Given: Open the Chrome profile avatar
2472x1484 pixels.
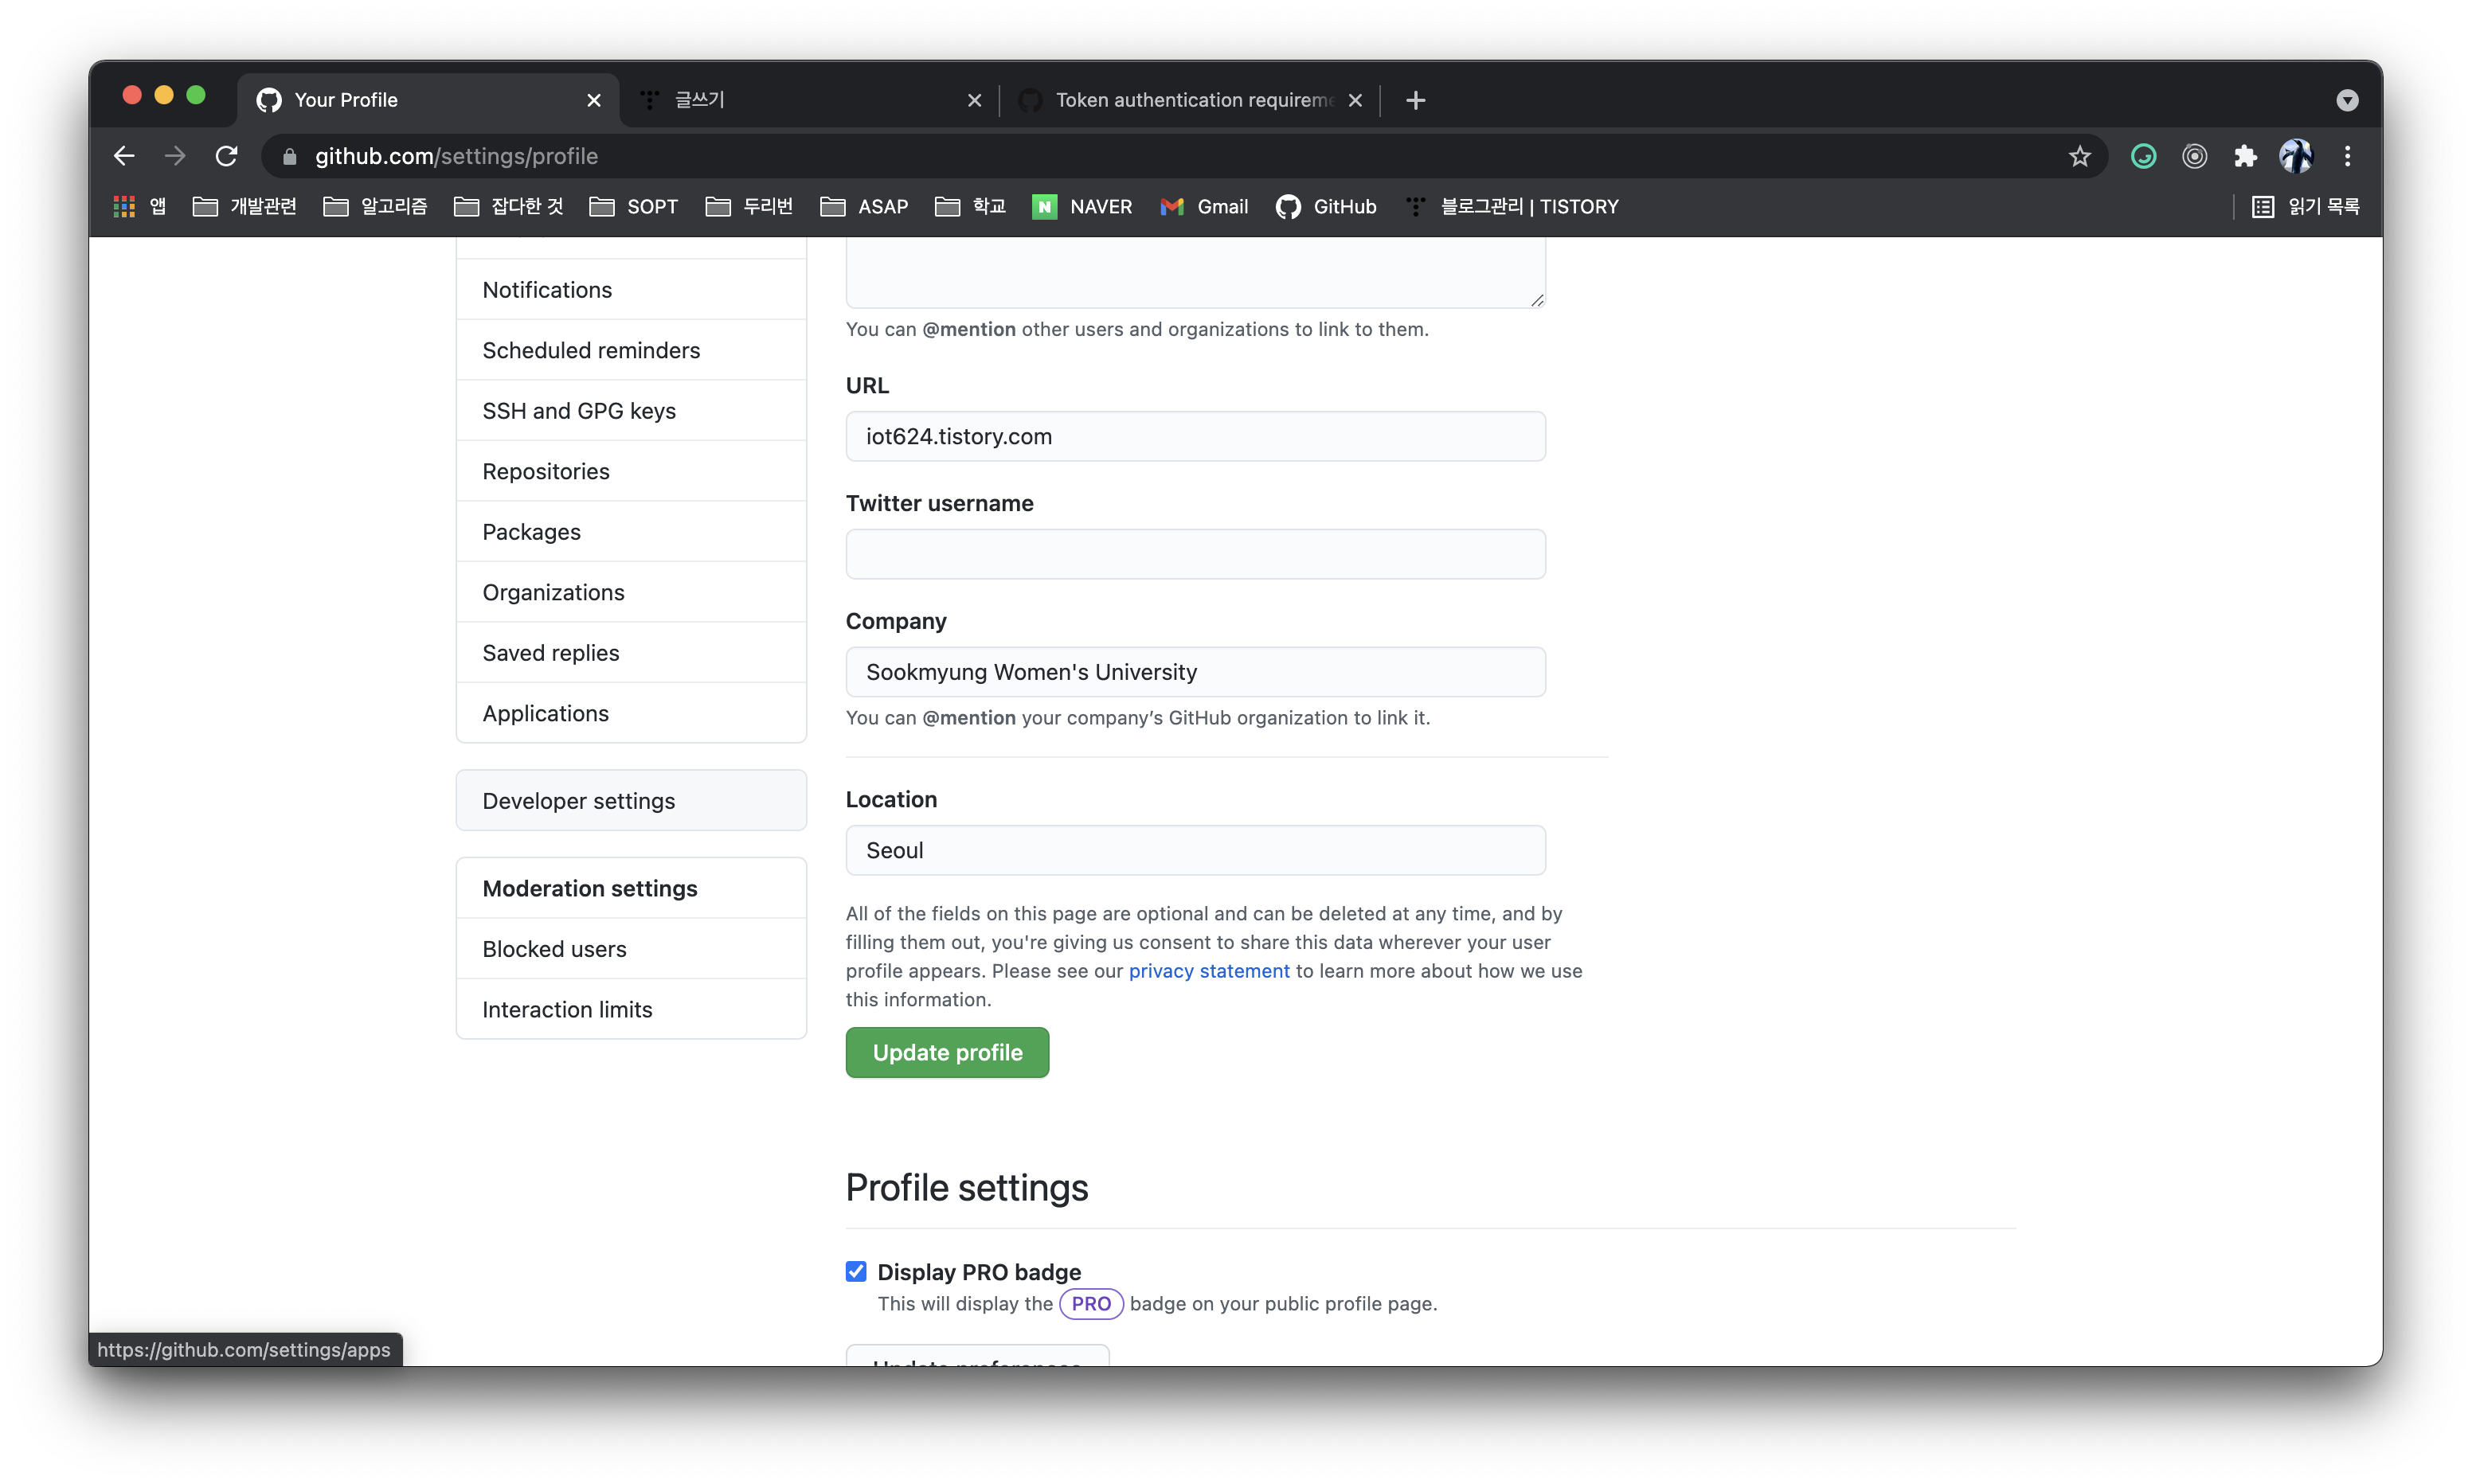Looking at the screenshot, I should pos(2296,156).
